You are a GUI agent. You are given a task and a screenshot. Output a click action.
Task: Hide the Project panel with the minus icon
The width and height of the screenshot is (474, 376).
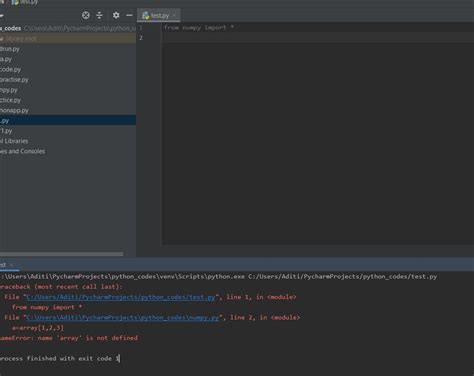pos(129,15)
